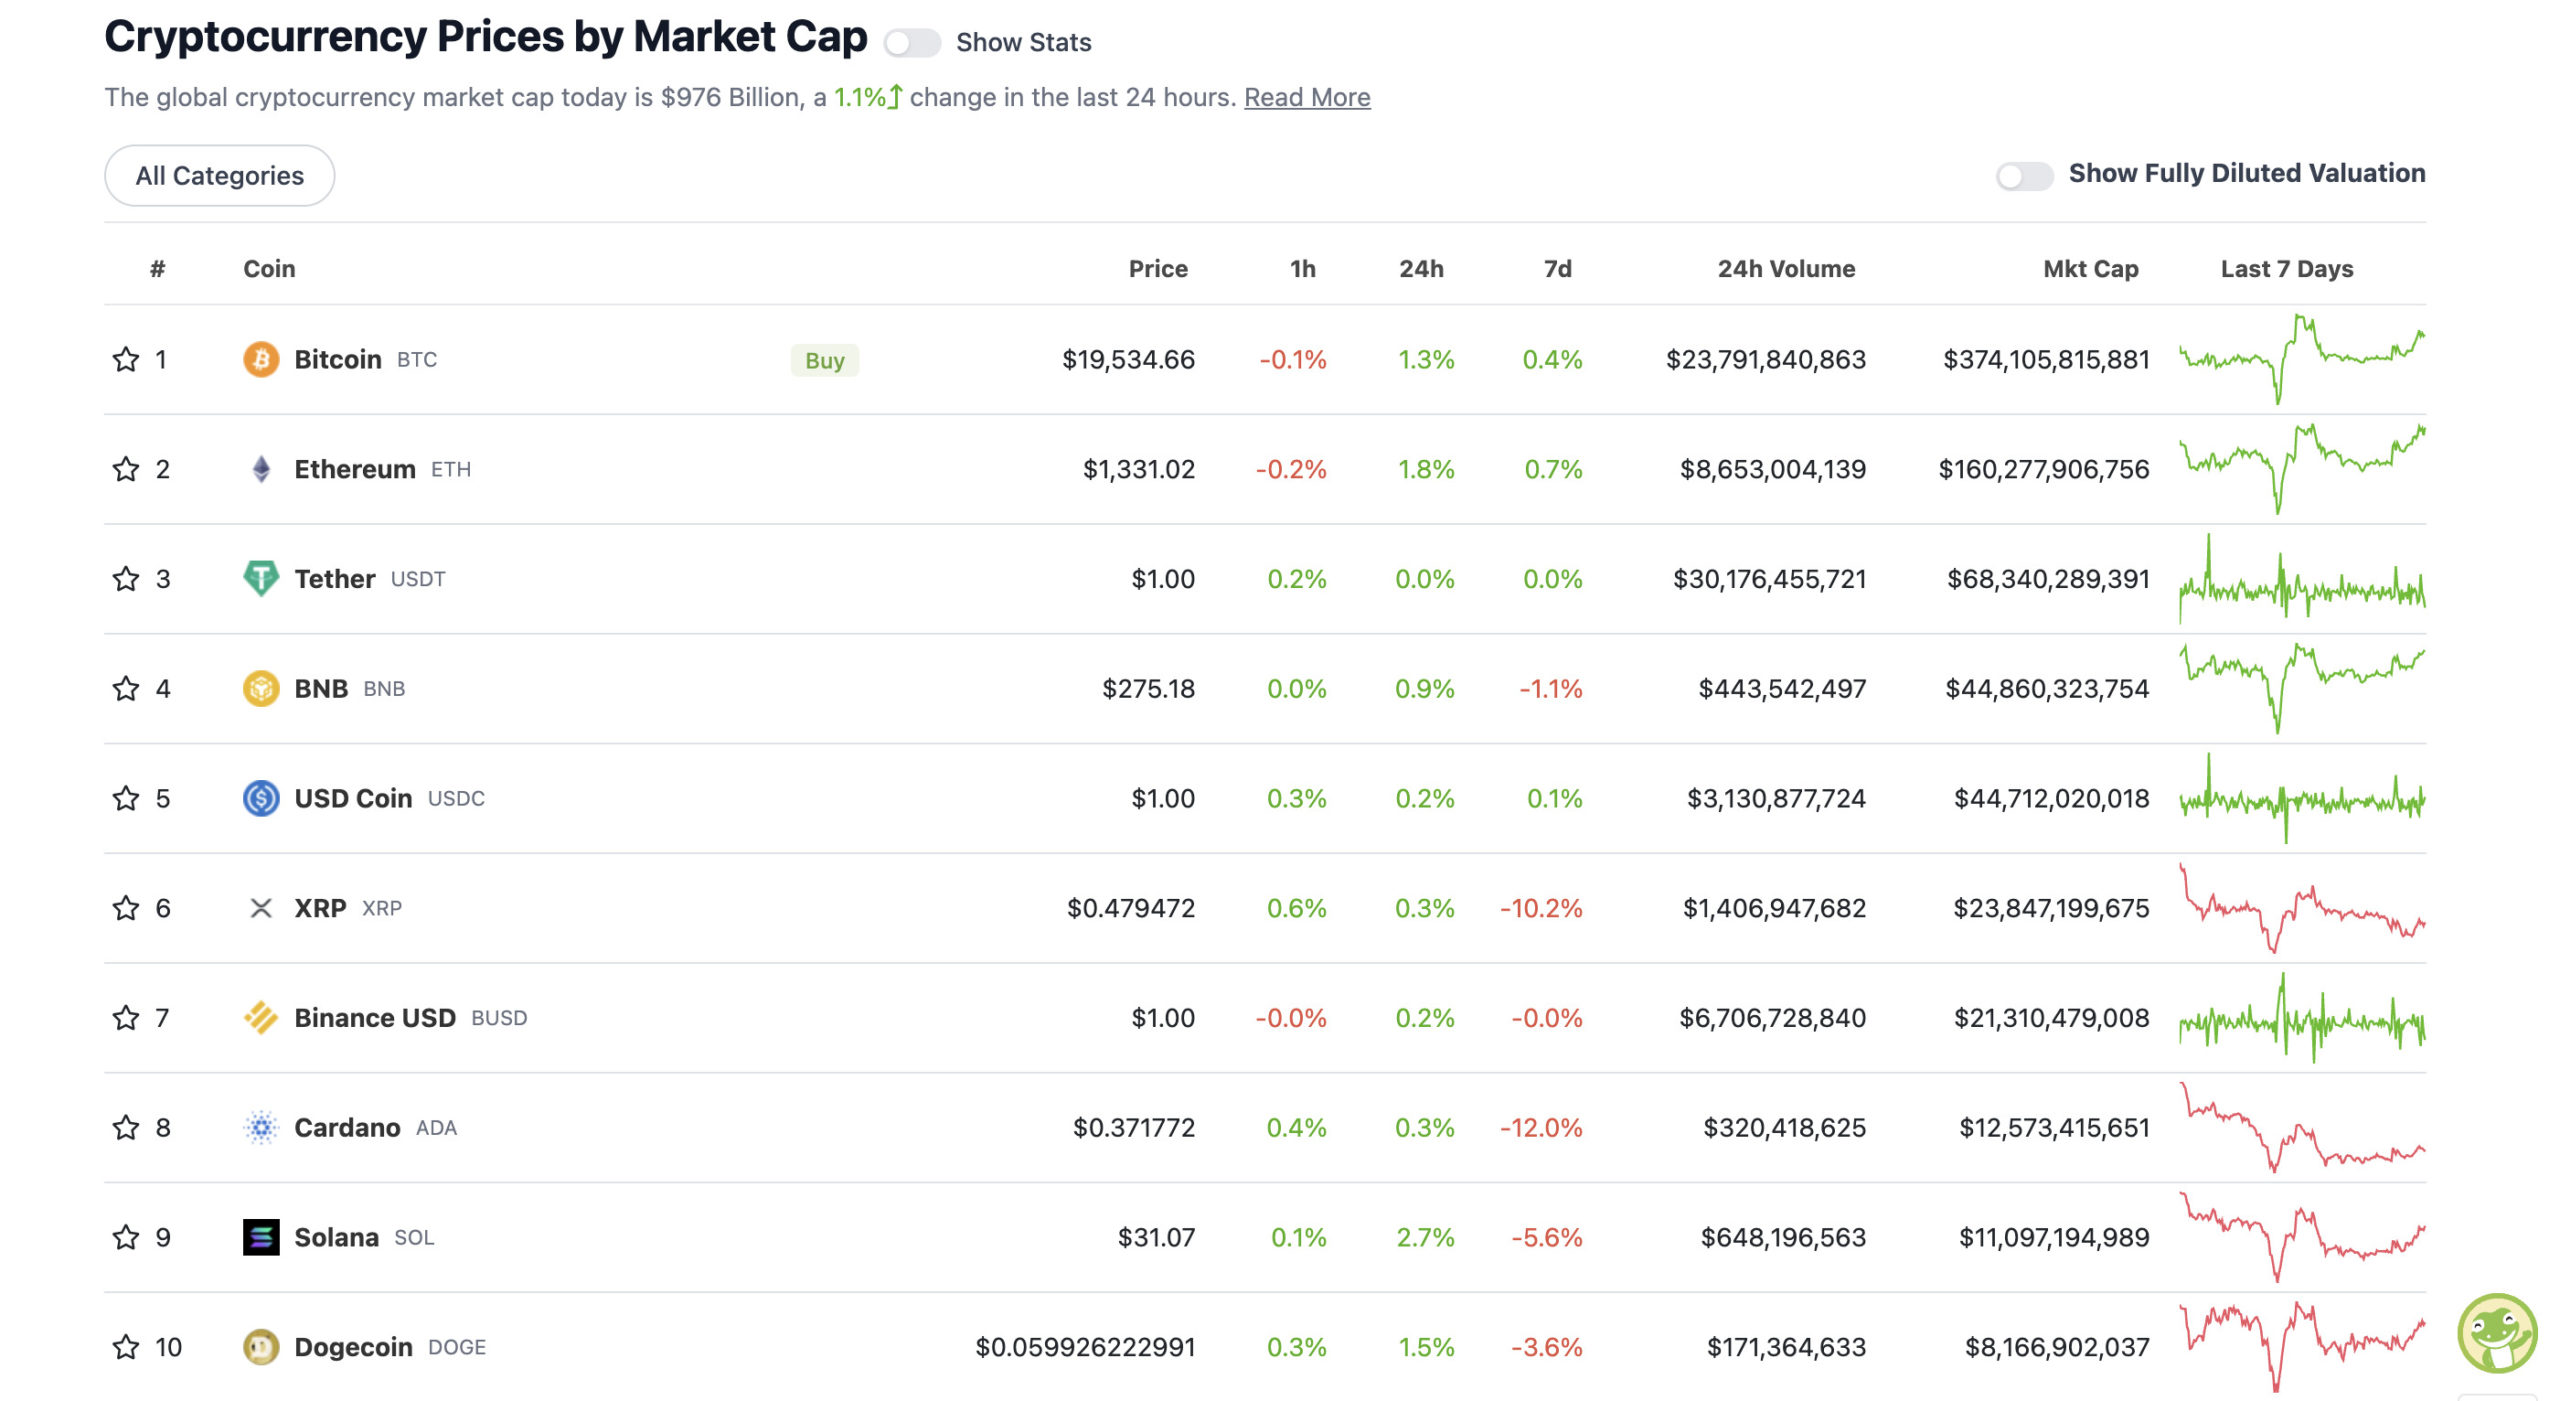Image resolution: width=2560 pixels, height=1401 pixels.
Task: Open Ethereum's last 7 days sparkline chart
Action: coord(2302,469)
